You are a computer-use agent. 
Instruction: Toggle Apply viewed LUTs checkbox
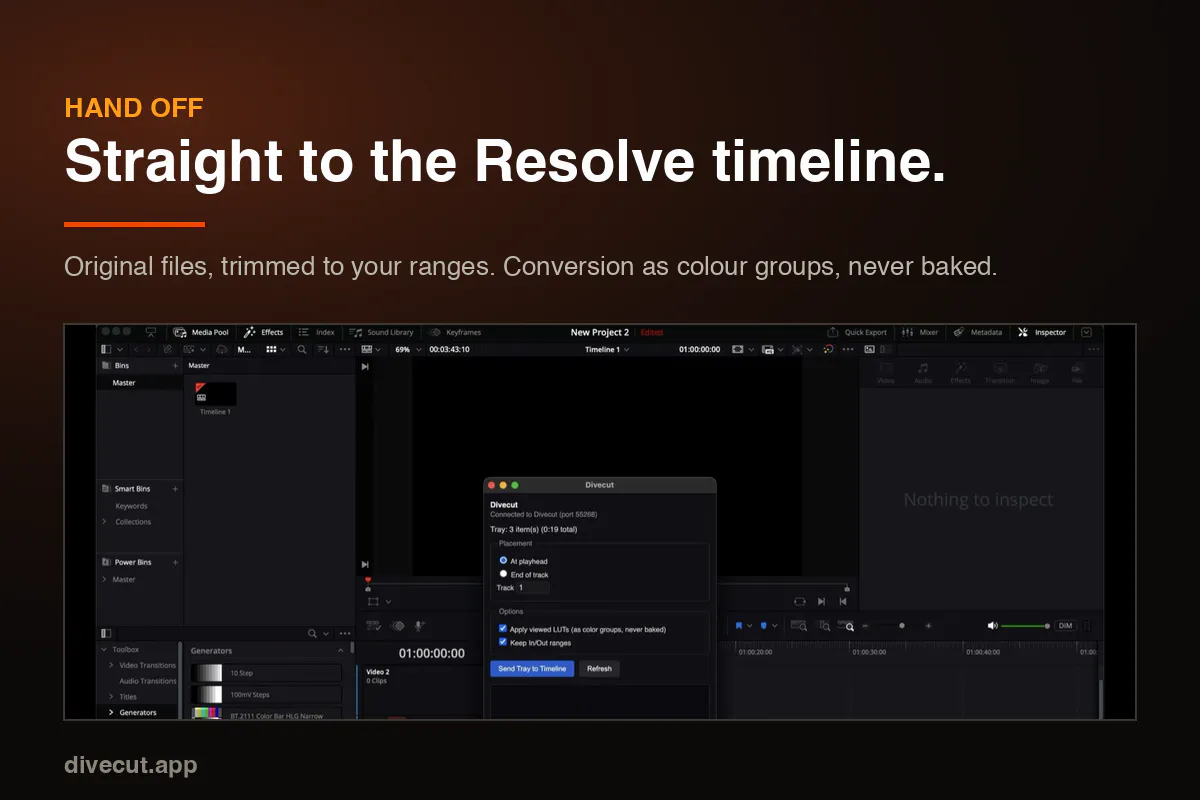tap(503, 629)
